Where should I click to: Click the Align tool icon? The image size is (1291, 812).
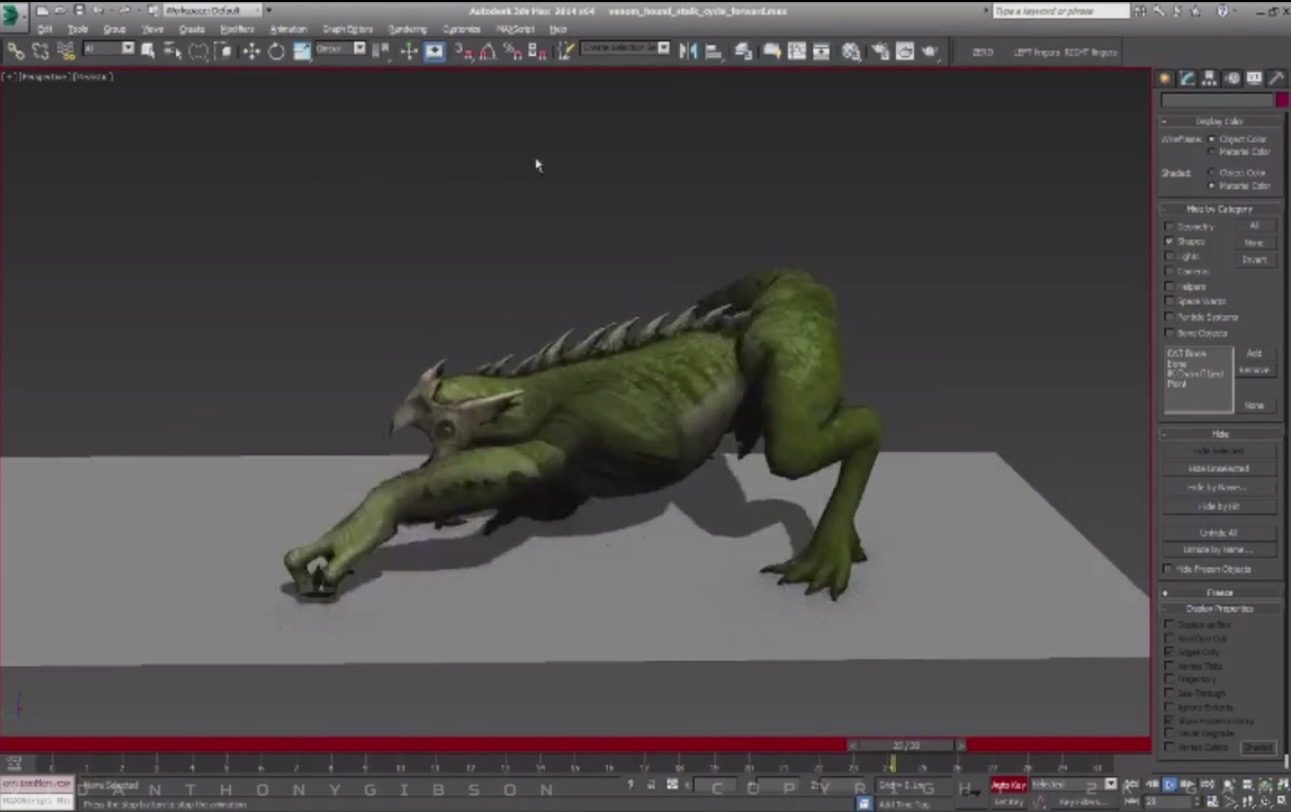pyautogui.click(x=714, y=50)
